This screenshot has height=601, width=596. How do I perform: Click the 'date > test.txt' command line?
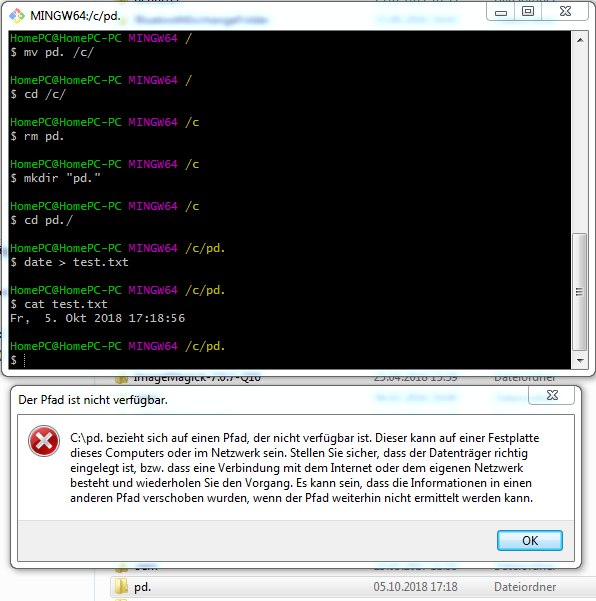tap(76, 262)
